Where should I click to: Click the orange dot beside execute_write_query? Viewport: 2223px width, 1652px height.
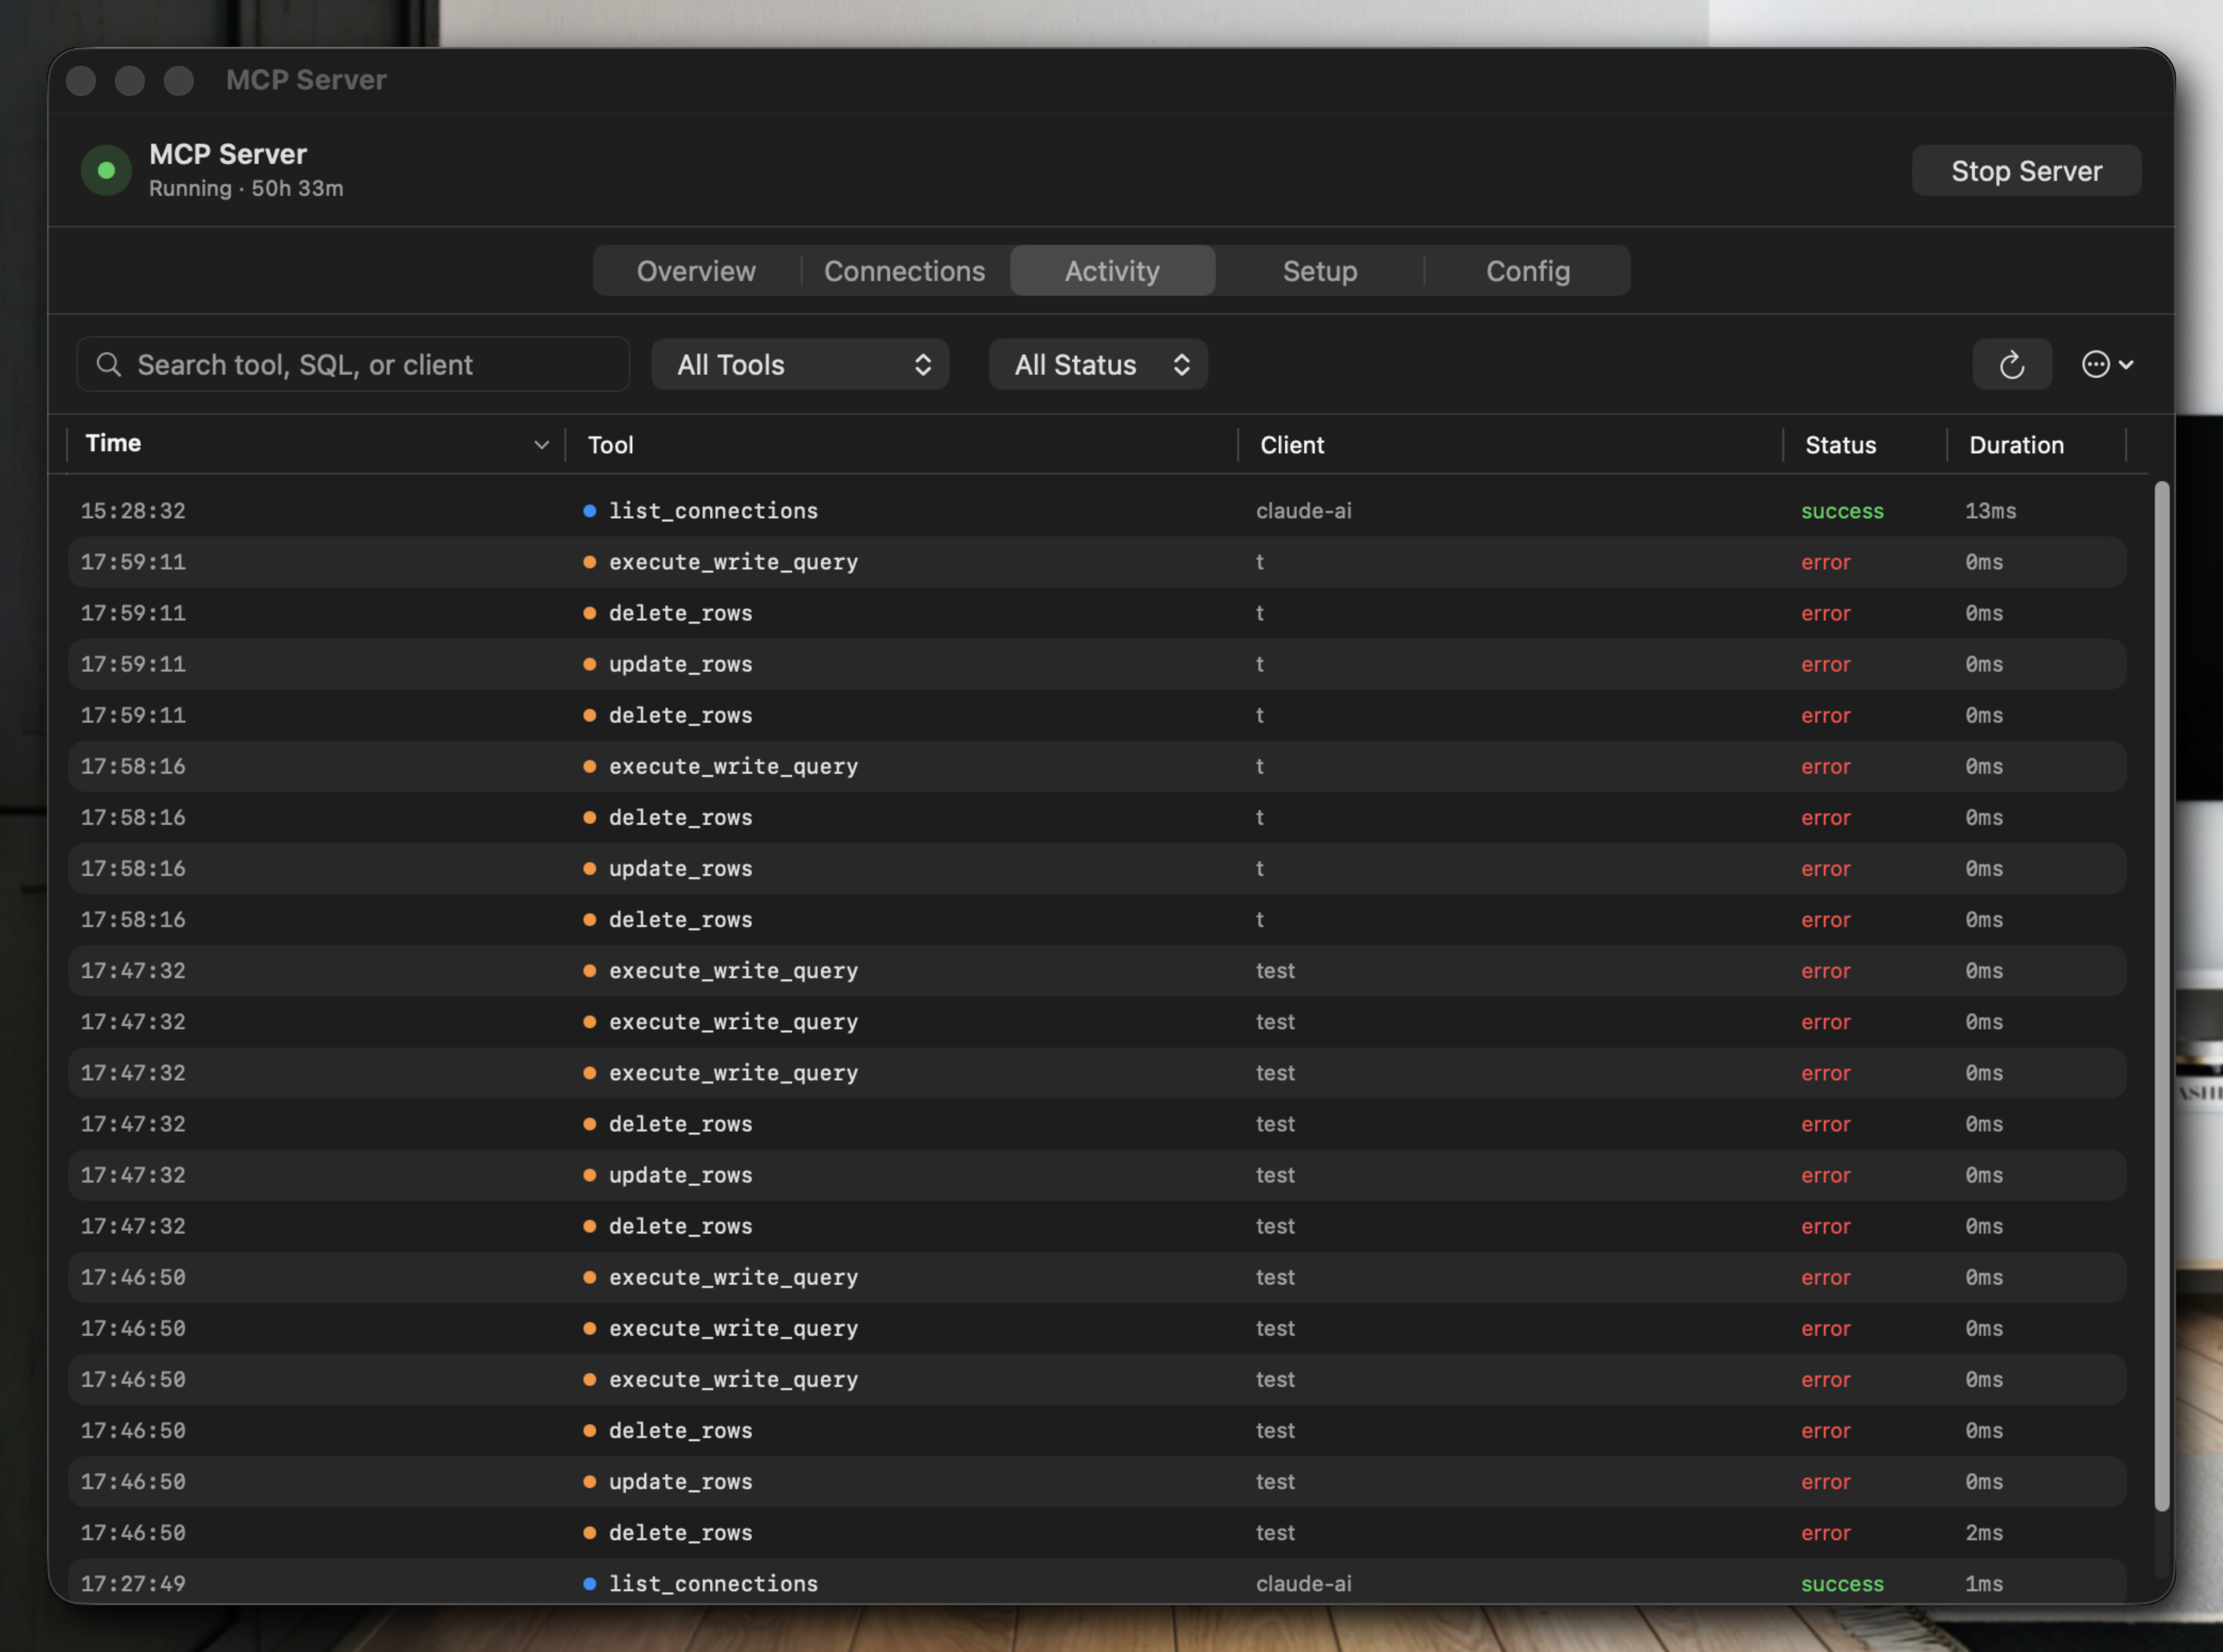coord(589,562)
